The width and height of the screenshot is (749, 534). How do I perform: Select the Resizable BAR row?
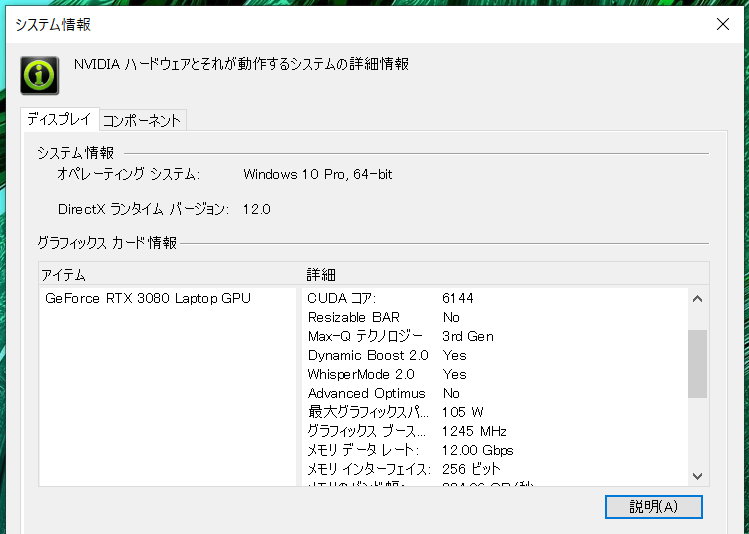494,318
